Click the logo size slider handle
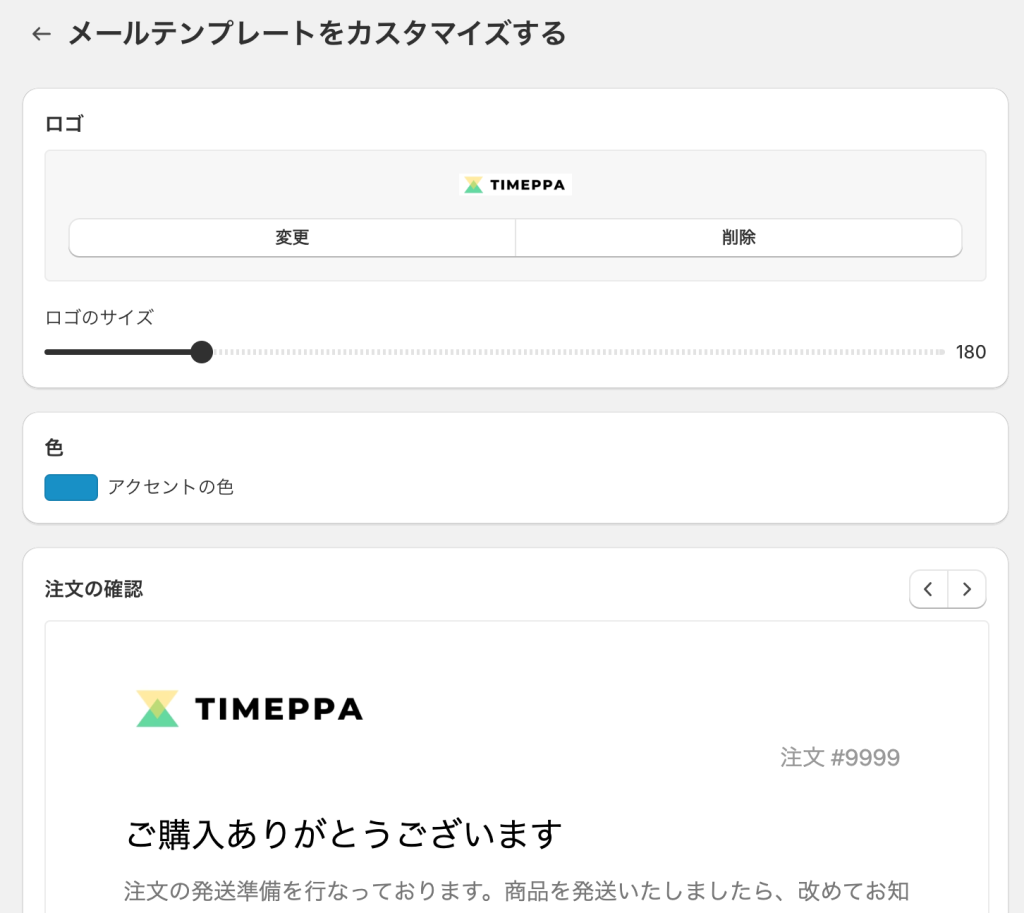This screenshot has height=913, width=1024. point(202,352)
